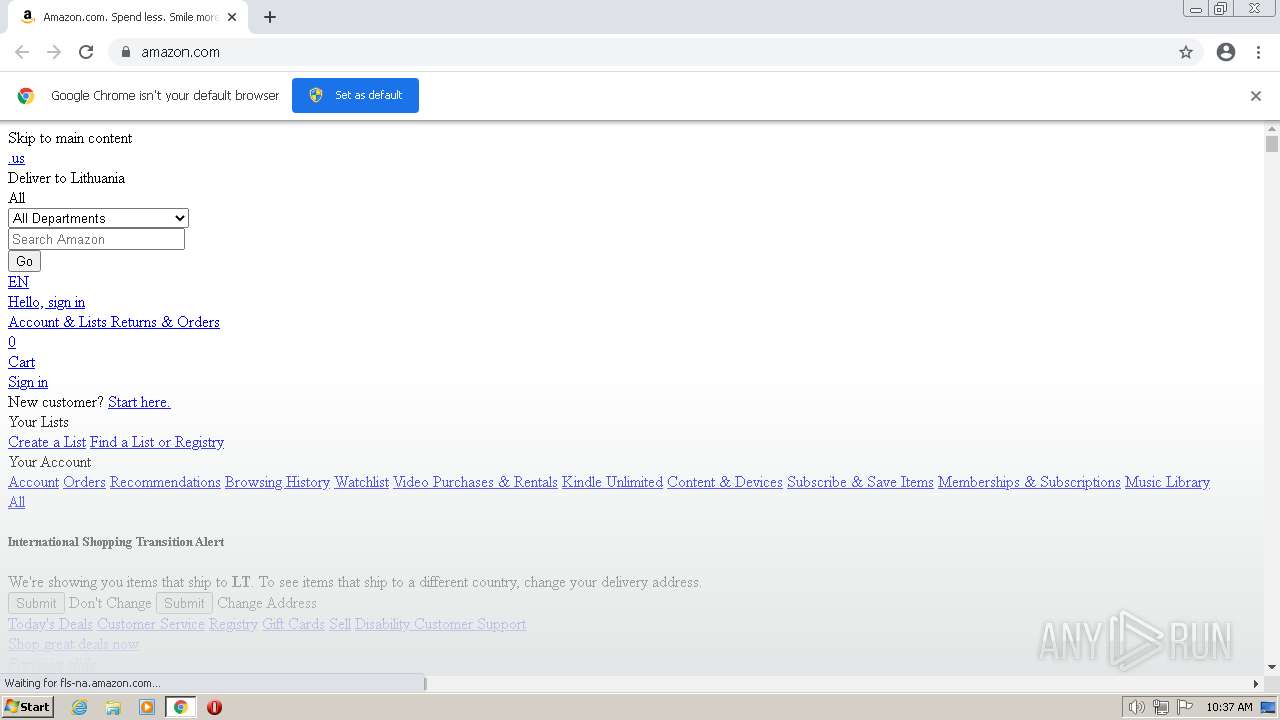Click the horizontal scrollbar right arrow

[x=1256, y=683]
